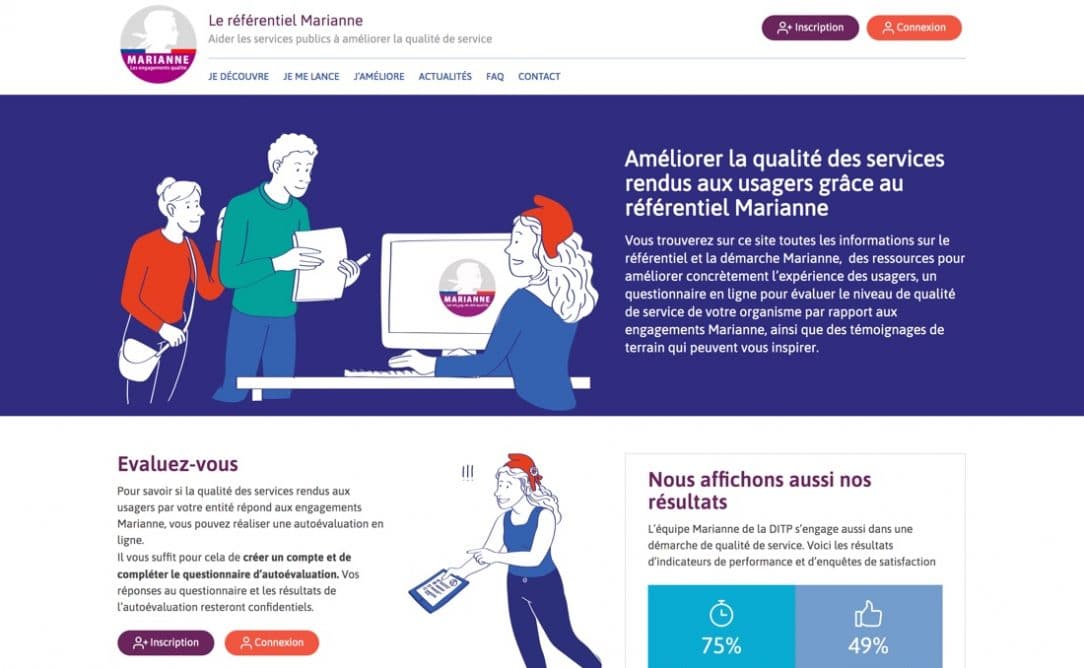Click the "Le référentiel Marianne" site title
1084x668 pixels.
pyautogui.click(x=286, y=20)
